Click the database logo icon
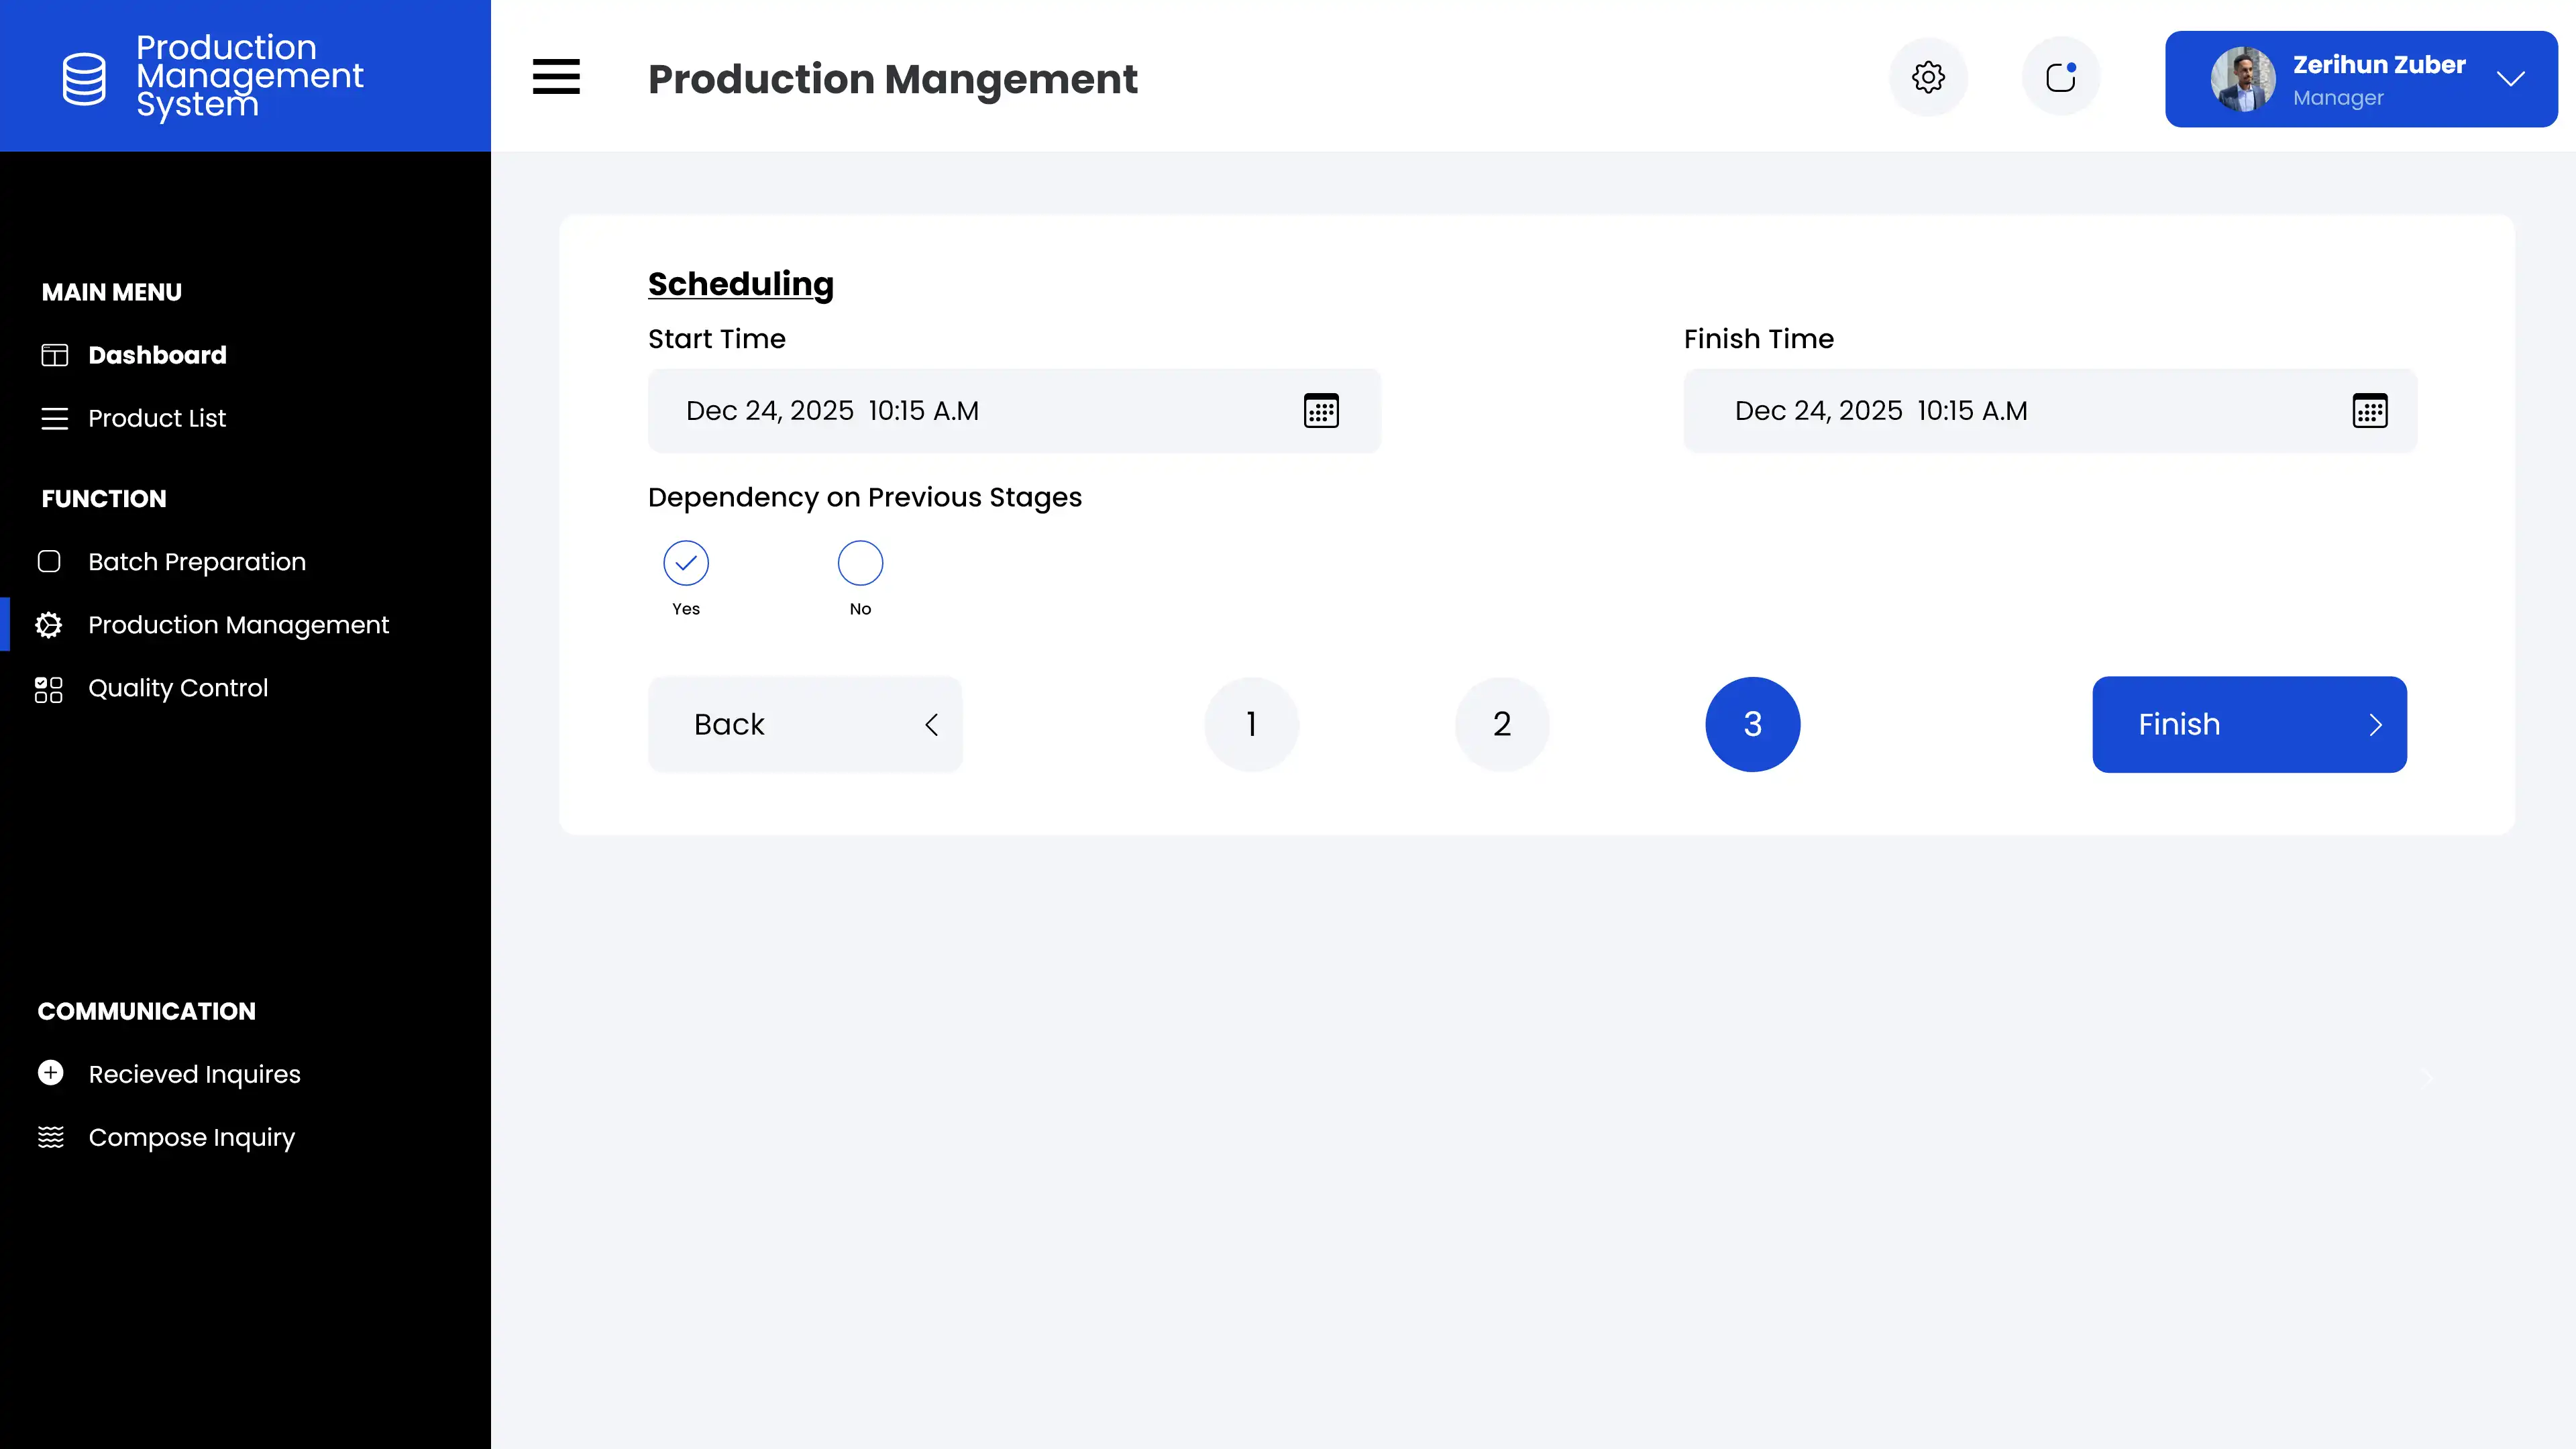 pyautogui.click(x=84, y=78)
